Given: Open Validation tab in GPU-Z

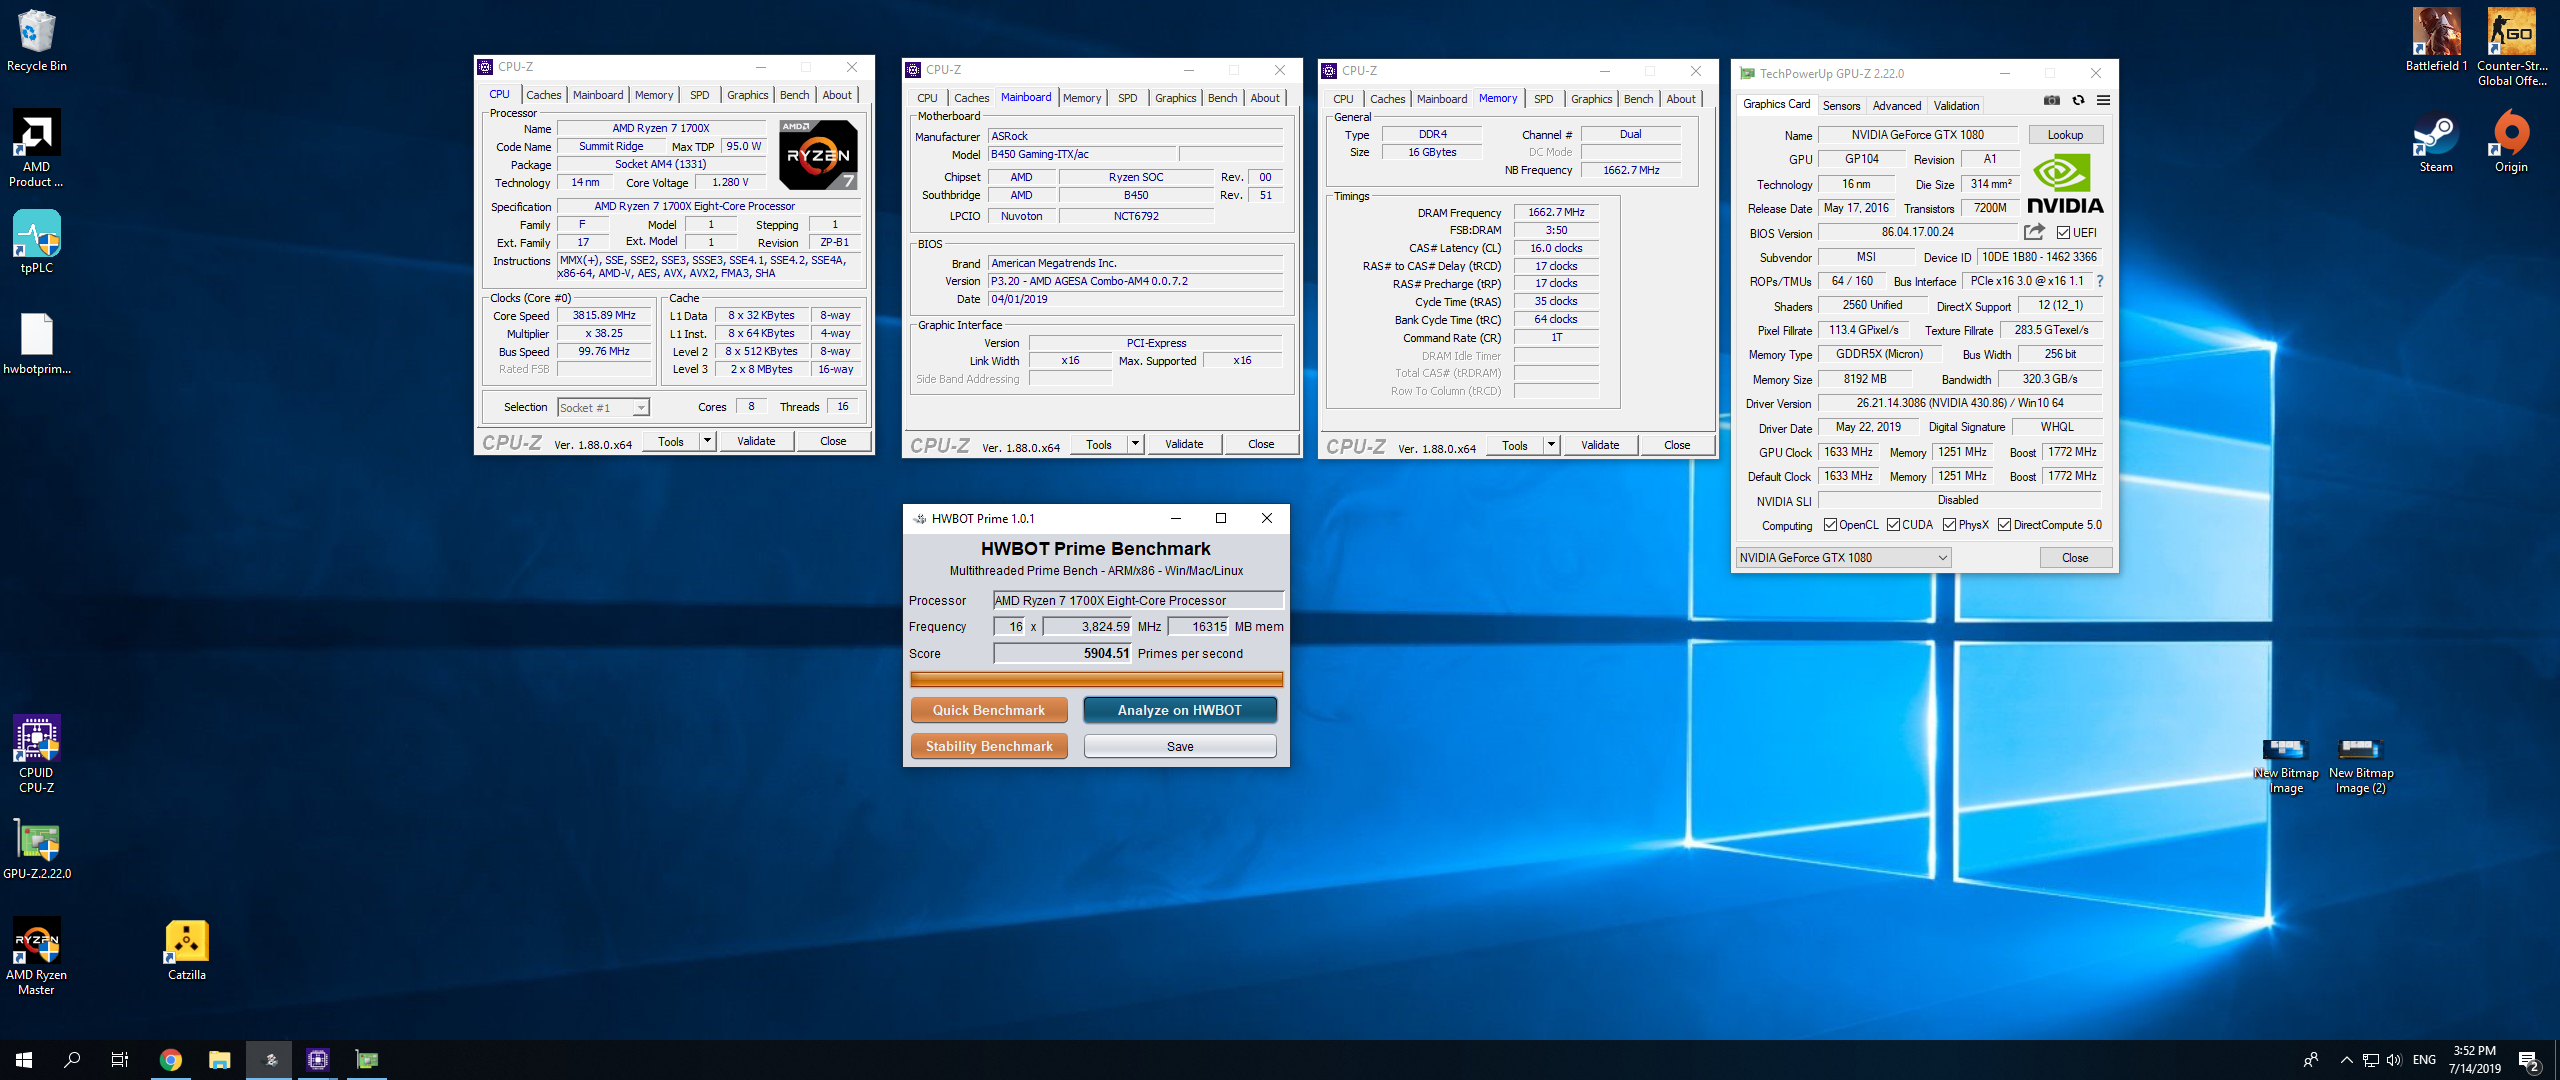Looking at the screenshot, I should [x=1956, y=106].
